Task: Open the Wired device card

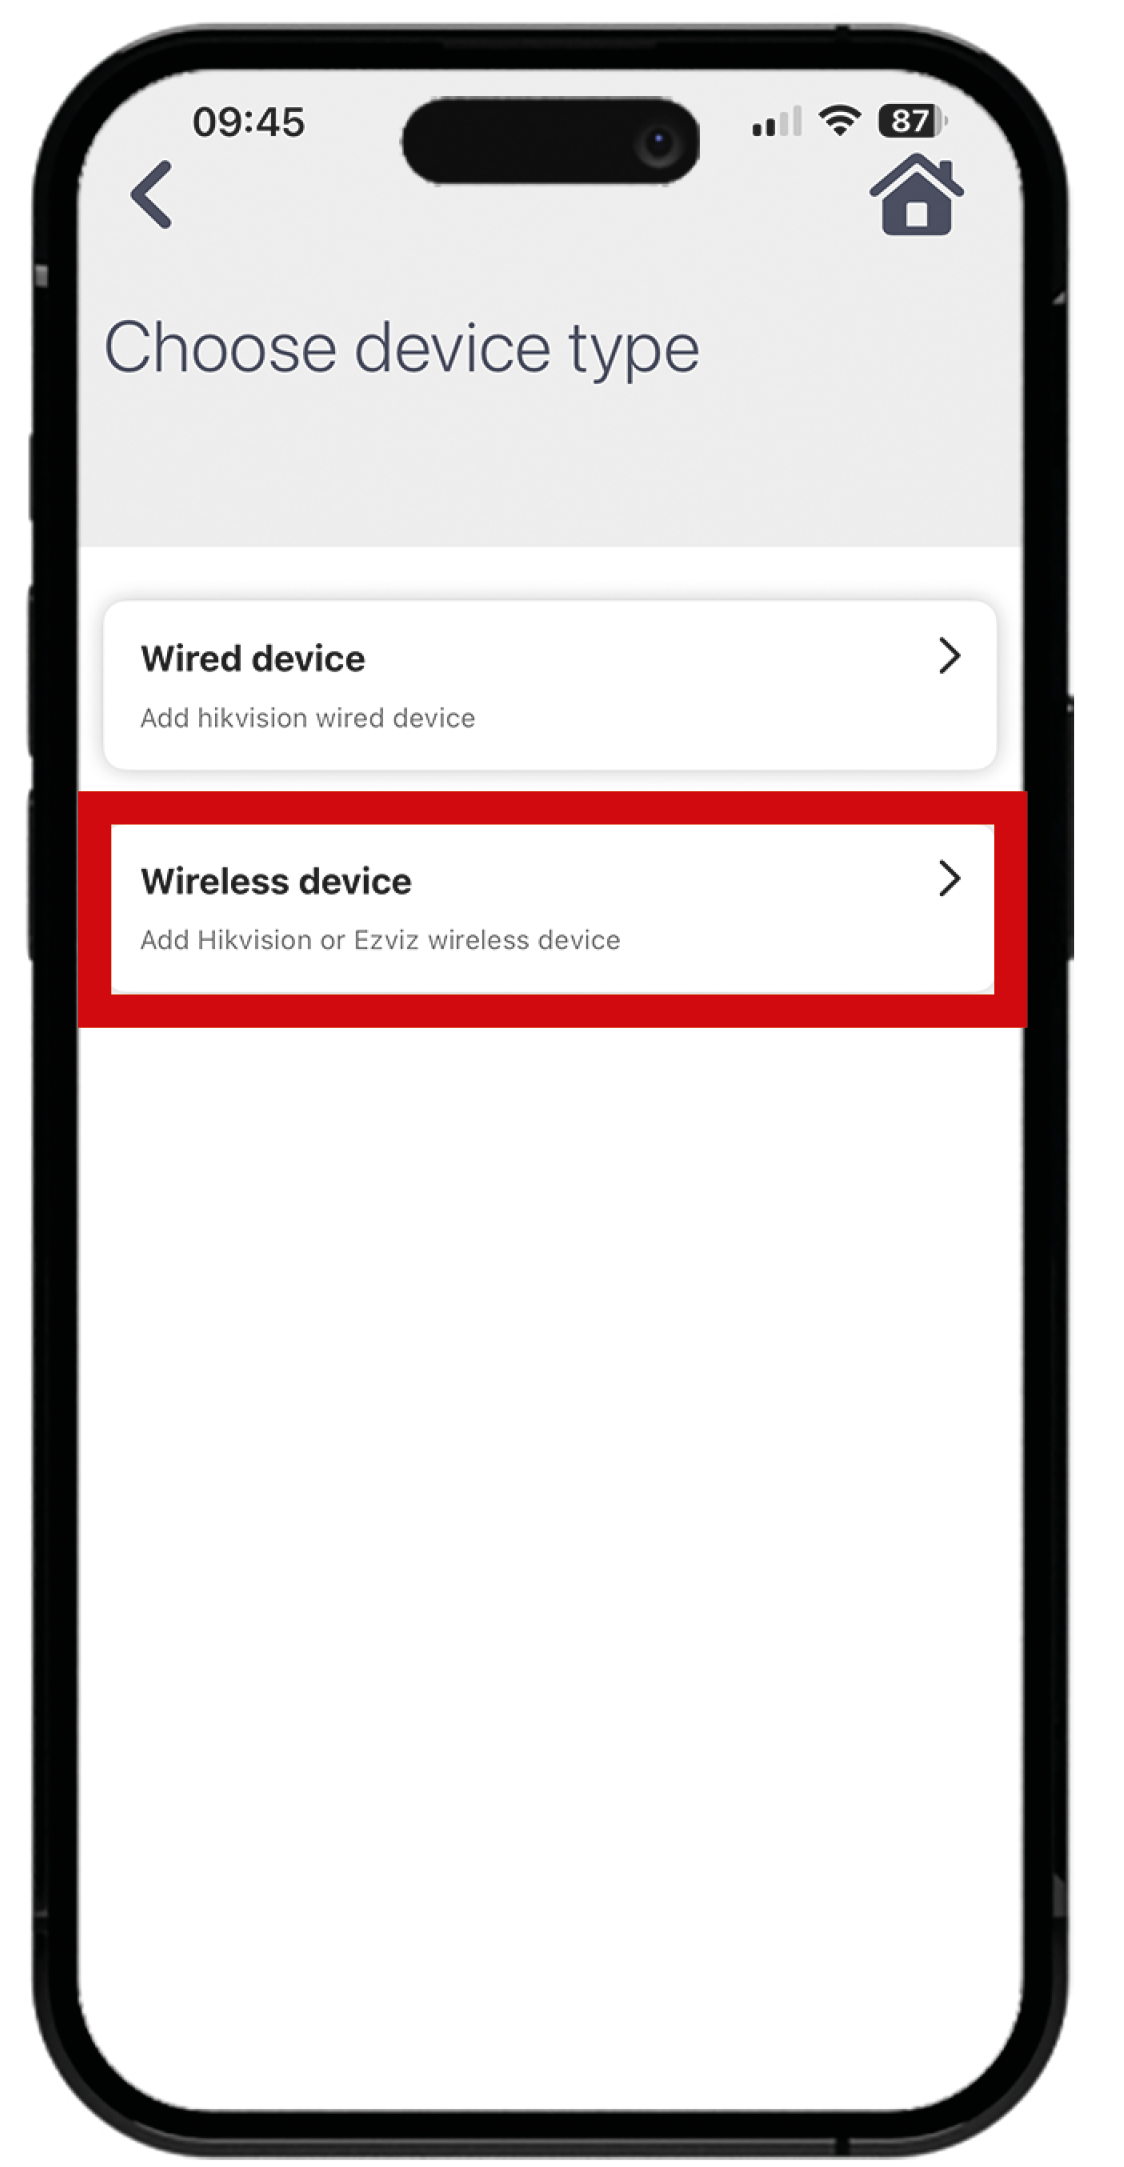Action: pyautogui.click(x=550, y=685)
